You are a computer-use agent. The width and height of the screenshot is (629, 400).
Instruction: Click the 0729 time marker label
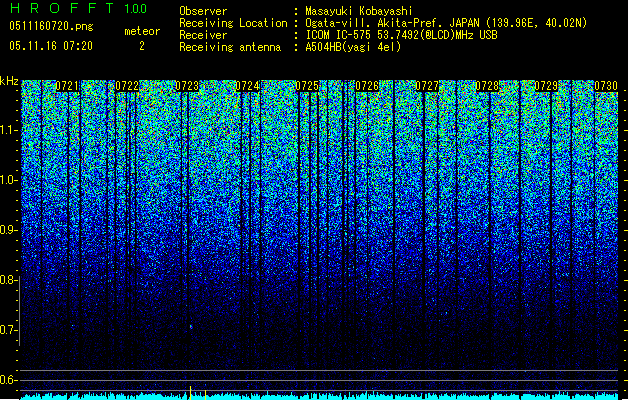[x=546, y=86]
